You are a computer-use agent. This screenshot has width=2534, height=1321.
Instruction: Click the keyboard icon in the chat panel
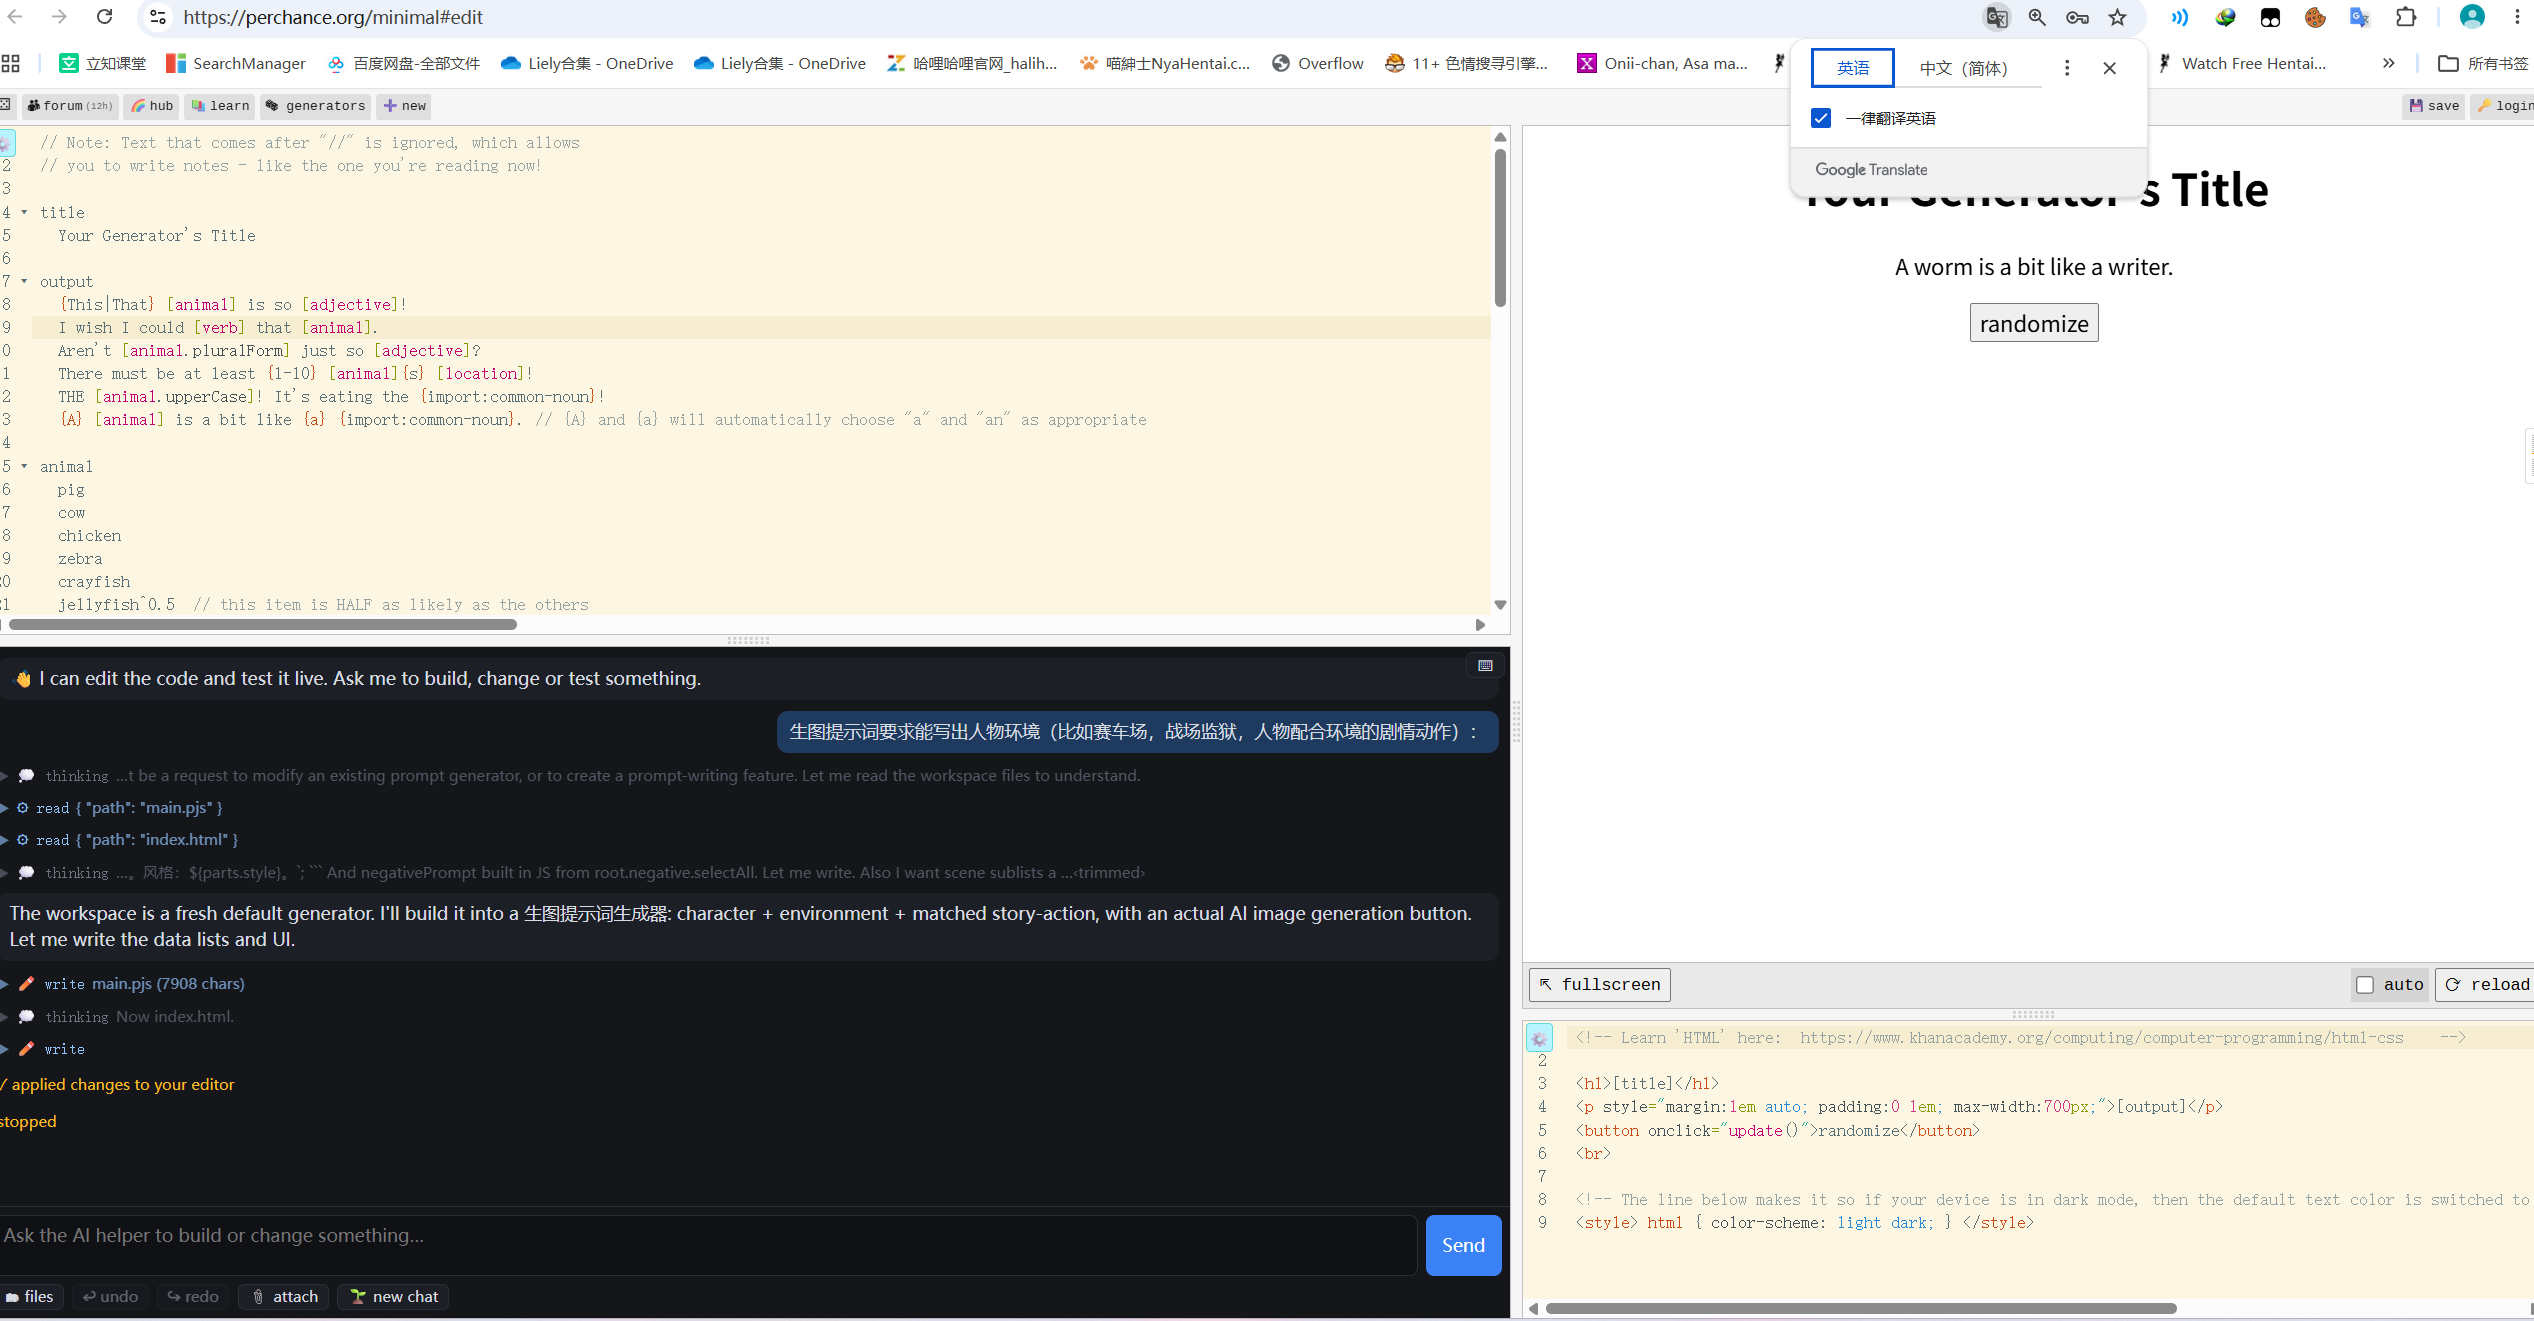point(1485,665)
